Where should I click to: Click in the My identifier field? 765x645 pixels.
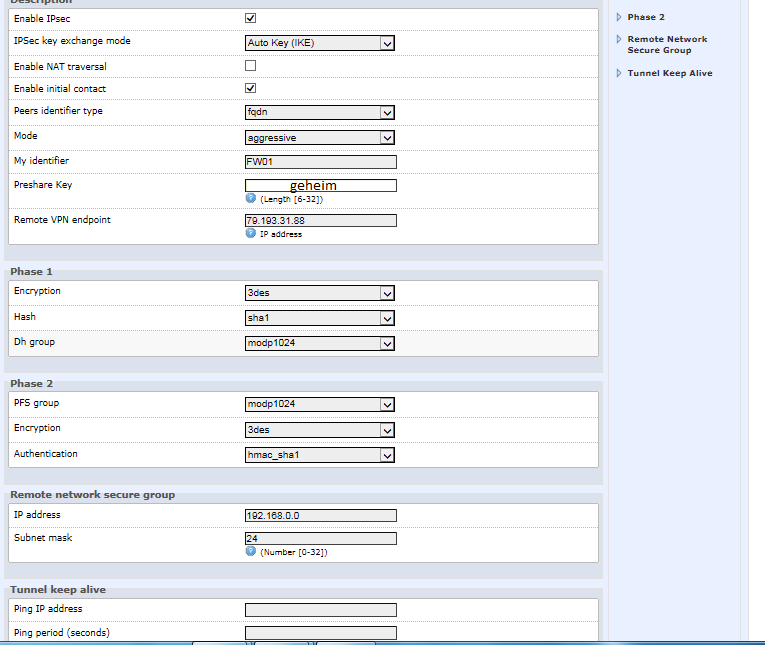coord(320,162)
